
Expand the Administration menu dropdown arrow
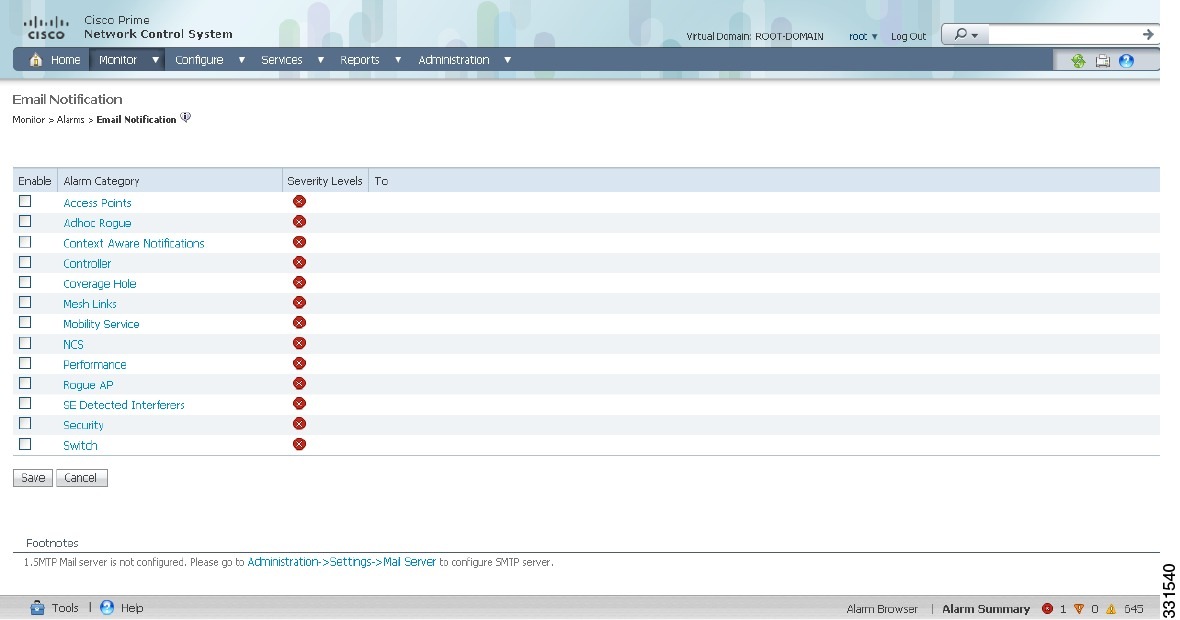(508, 60)
